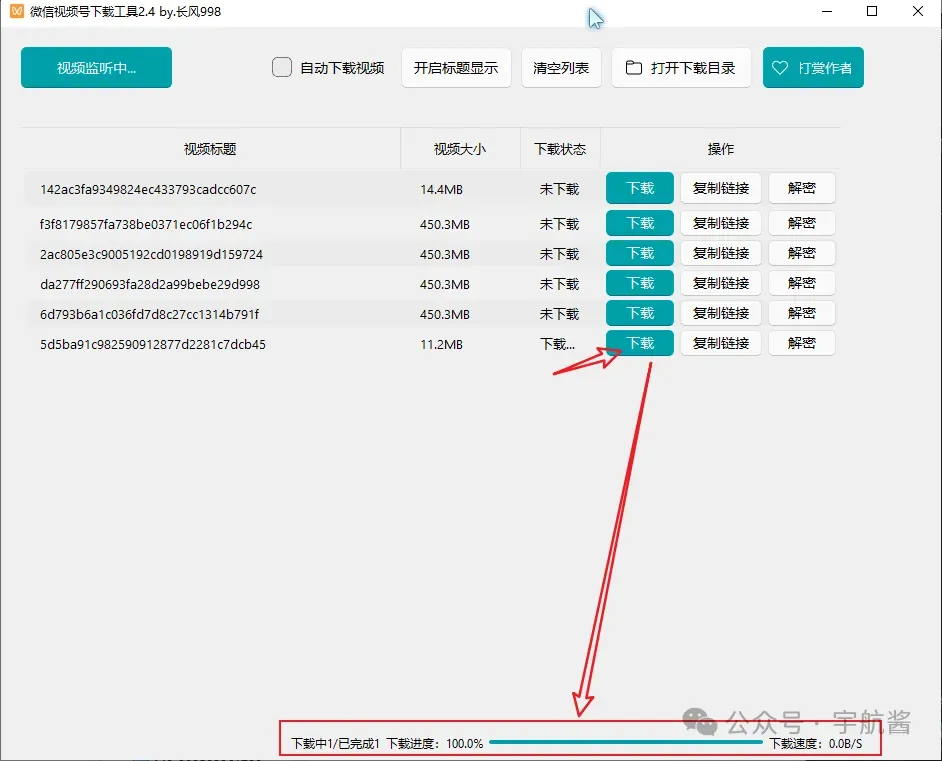Select title 5d5ba91c982590912877d2281c7dcb45

pyautogui.click(x=153, y=345)
